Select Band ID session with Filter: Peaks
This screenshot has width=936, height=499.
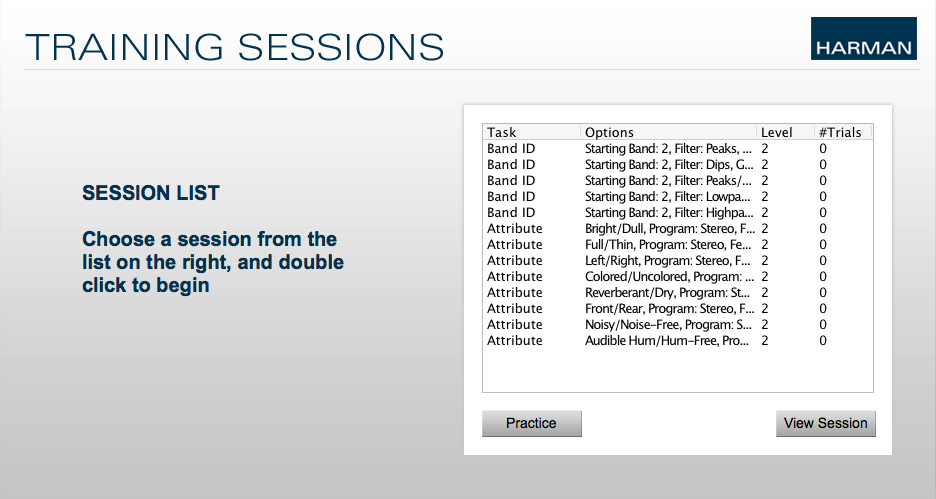678,149
